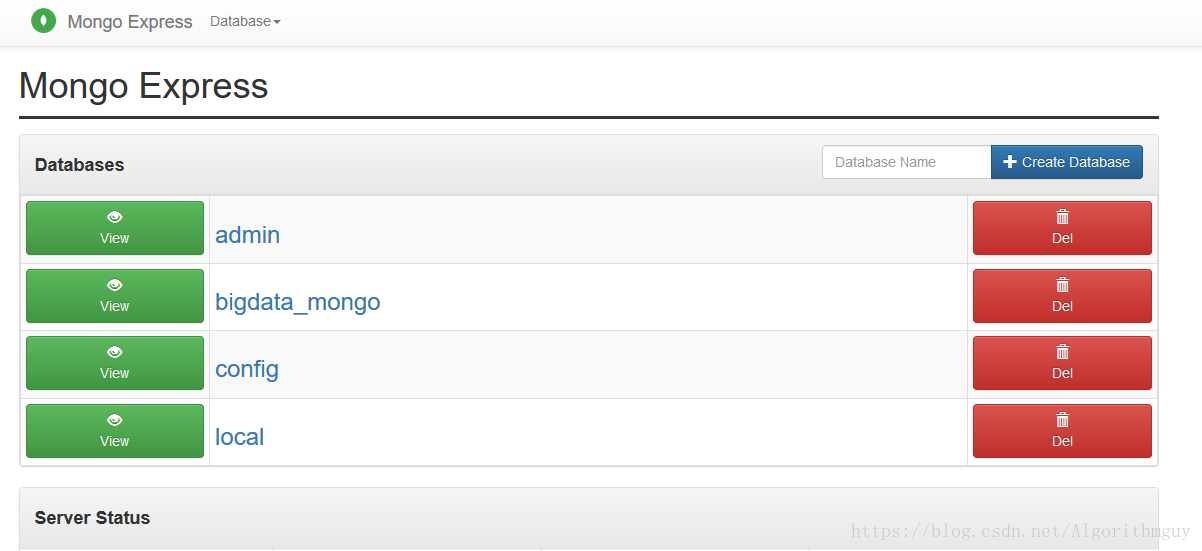View the config database
1202x551 pixels.
115,363
